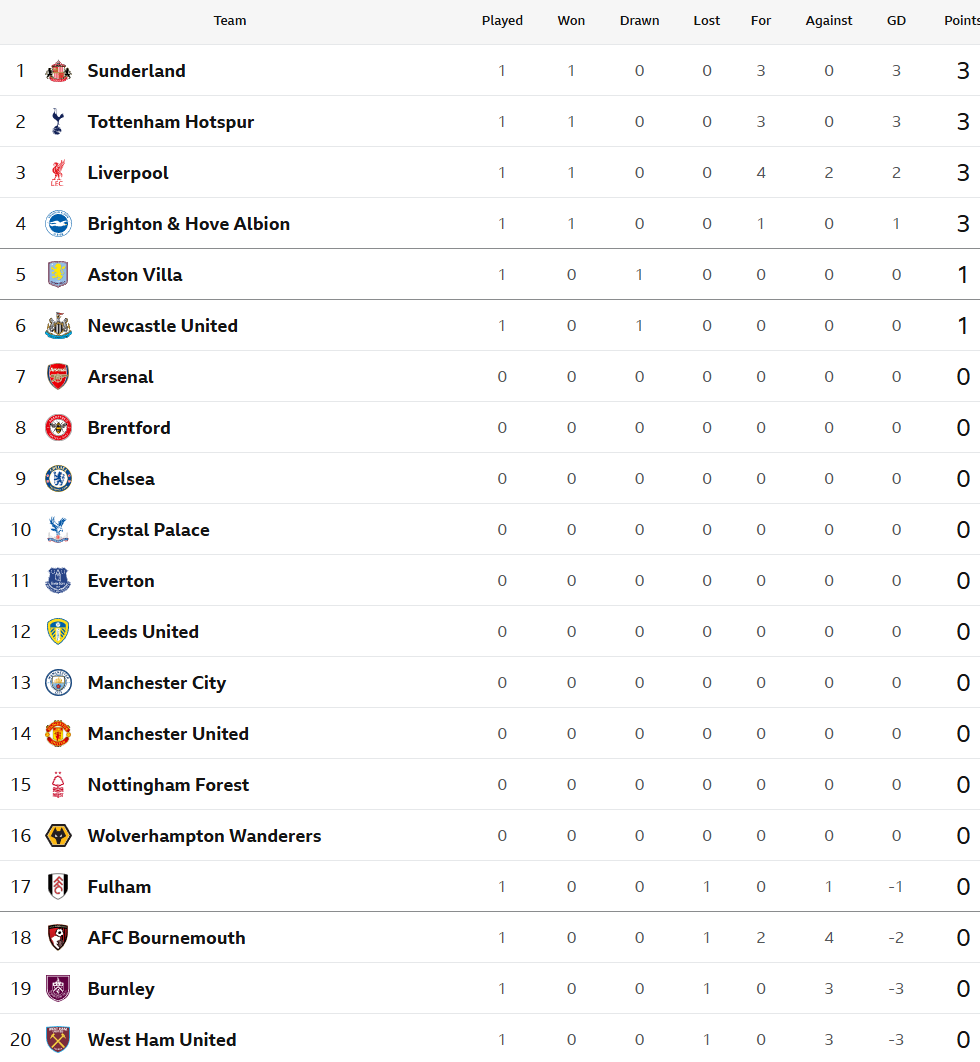Image resolution: width=980 pixels, height=1062 pixels.
Task: Click the Aston Villa crest
Action: tap(58, 274)
